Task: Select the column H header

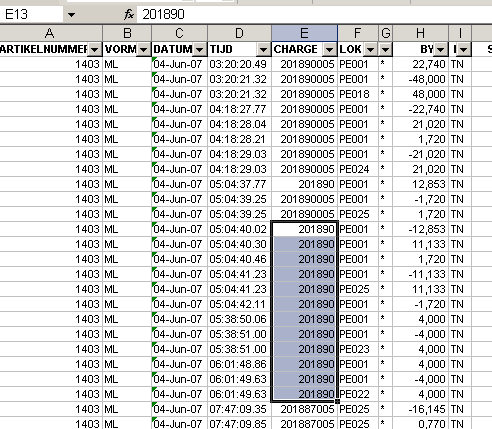Action: (421, 33)
